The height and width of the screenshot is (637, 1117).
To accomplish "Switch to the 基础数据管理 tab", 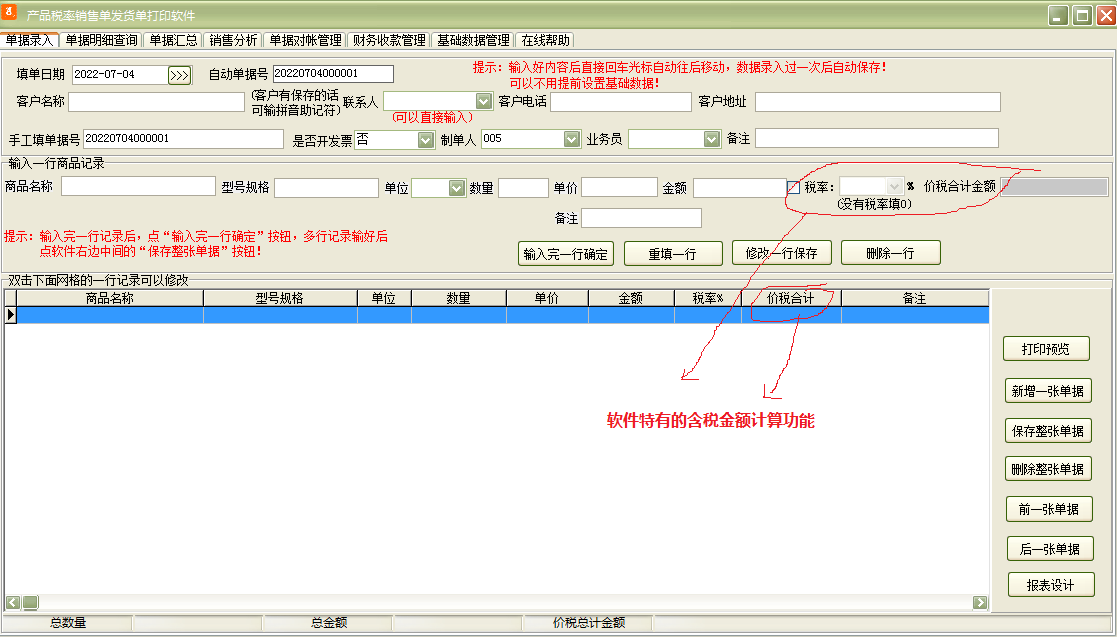I will point(473,41).
